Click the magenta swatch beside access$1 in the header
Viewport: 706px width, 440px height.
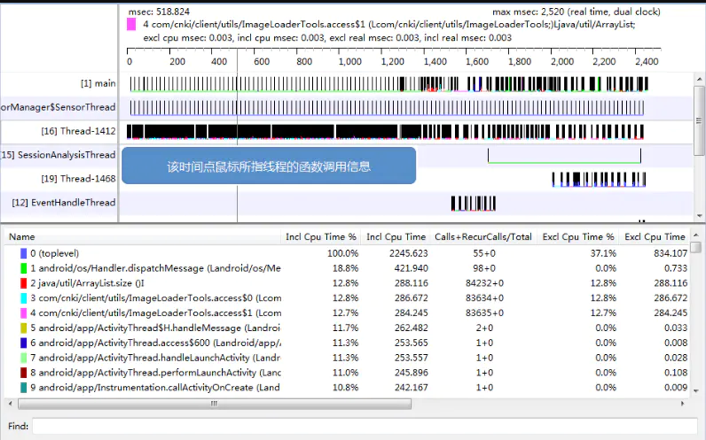[131, 24]
